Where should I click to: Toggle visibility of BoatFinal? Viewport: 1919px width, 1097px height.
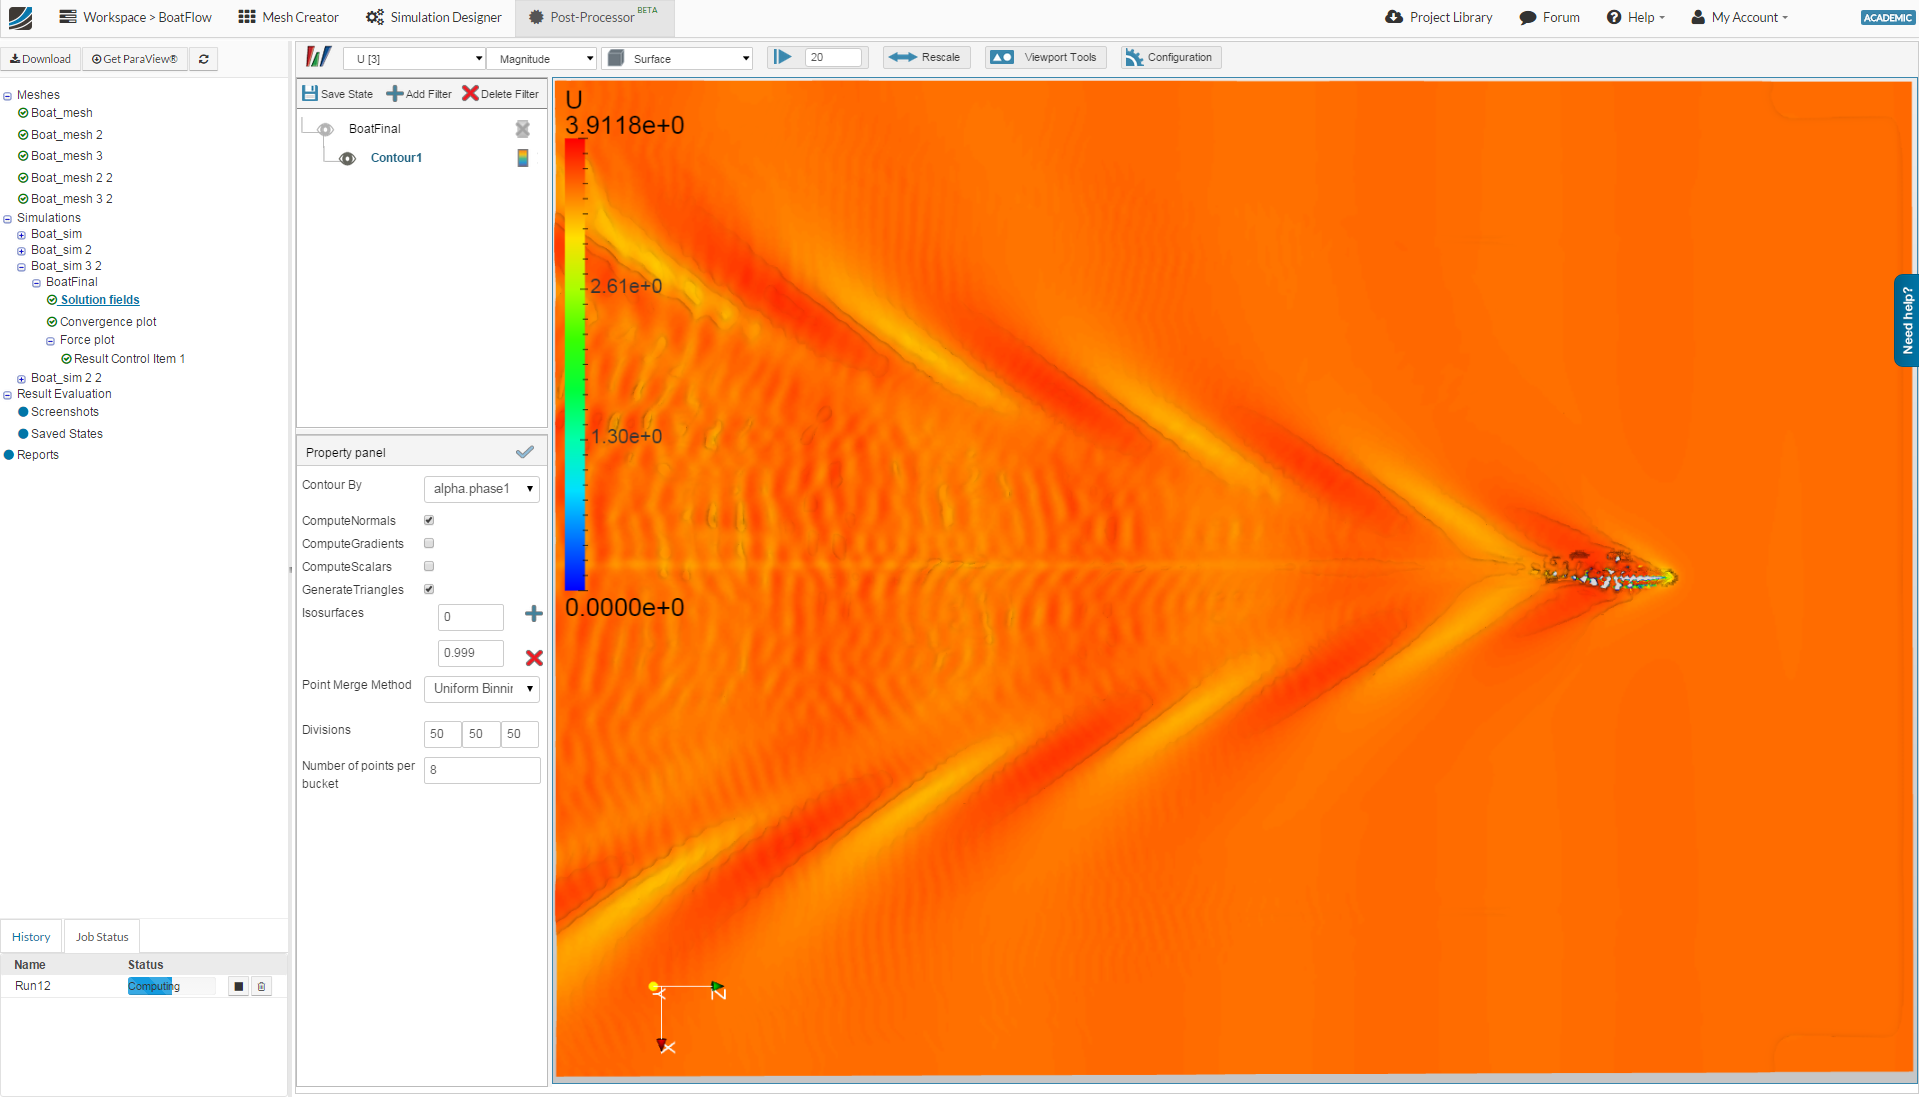tap(325, 129)
